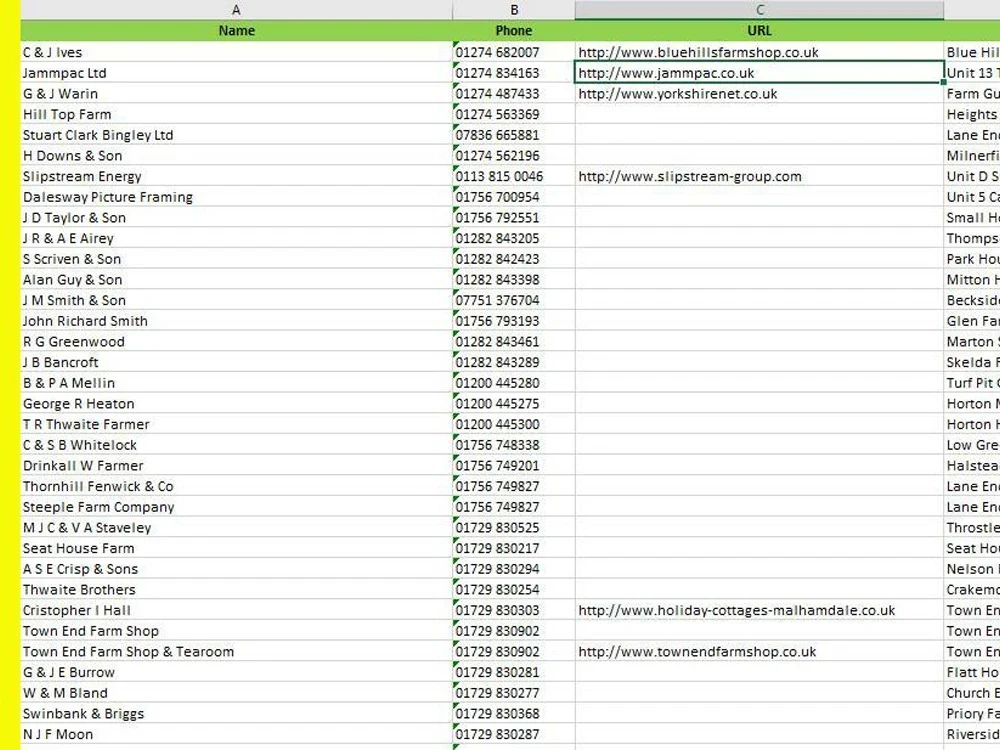1000x750 pixels.
Task: Select J D Taylor & Son cell
Action: [236, 217]
